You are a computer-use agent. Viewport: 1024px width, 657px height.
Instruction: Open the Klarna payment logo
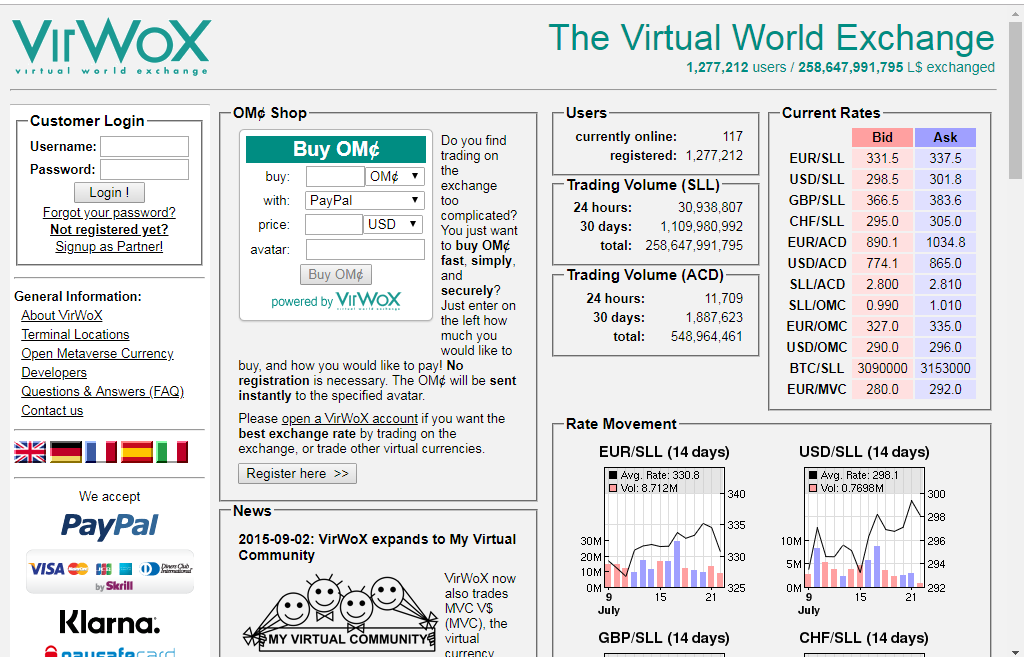point(110,623)
